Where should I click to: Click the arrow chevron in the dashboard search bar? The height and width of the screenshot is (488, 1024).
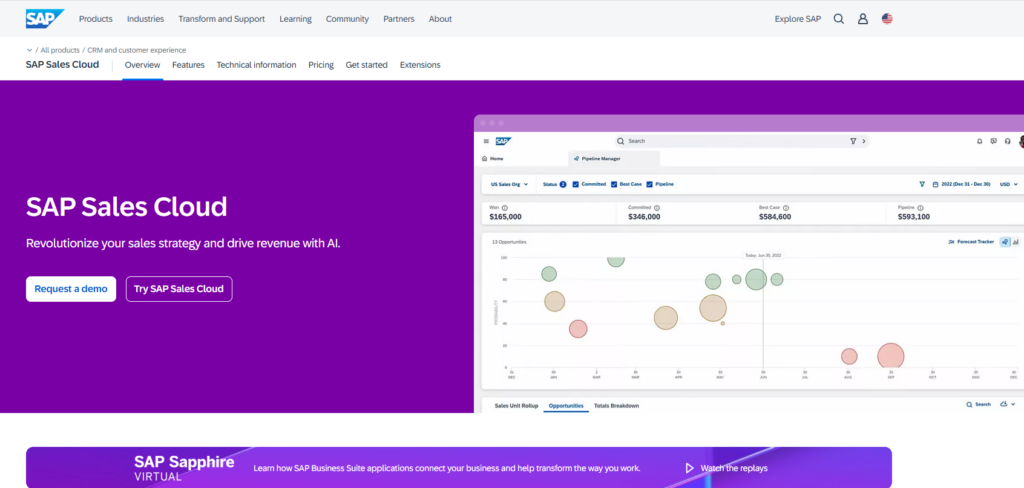pos(863,141)
